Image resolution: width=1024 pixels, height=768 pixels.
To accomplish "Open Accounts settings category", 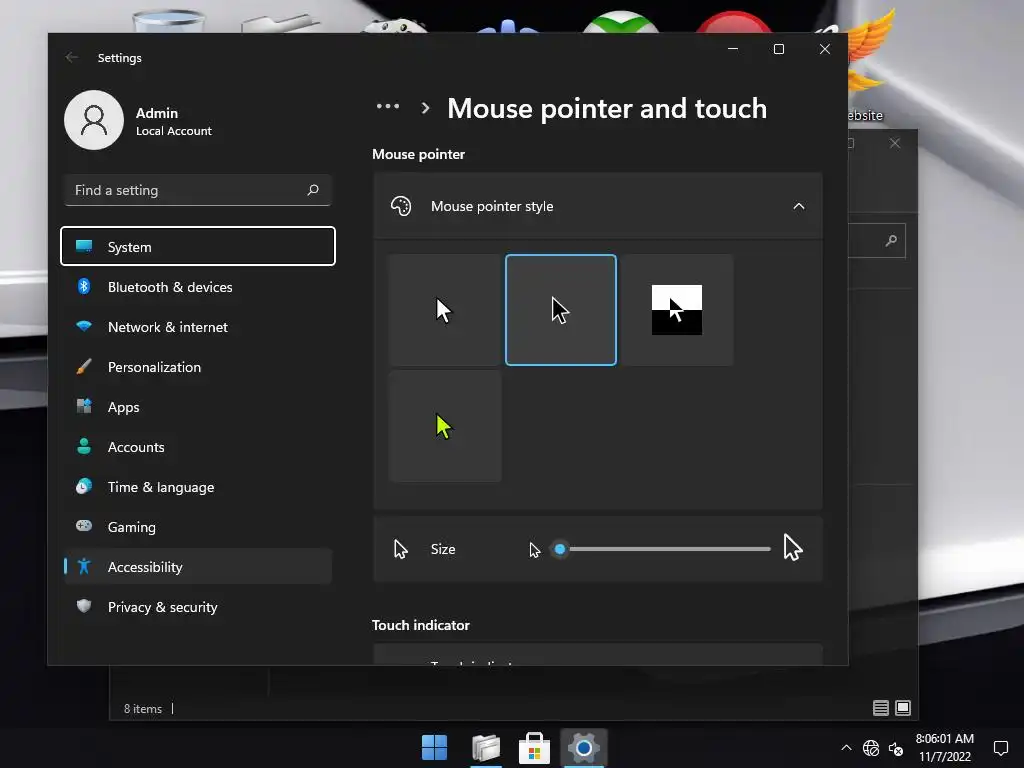I will click(197, 447).
